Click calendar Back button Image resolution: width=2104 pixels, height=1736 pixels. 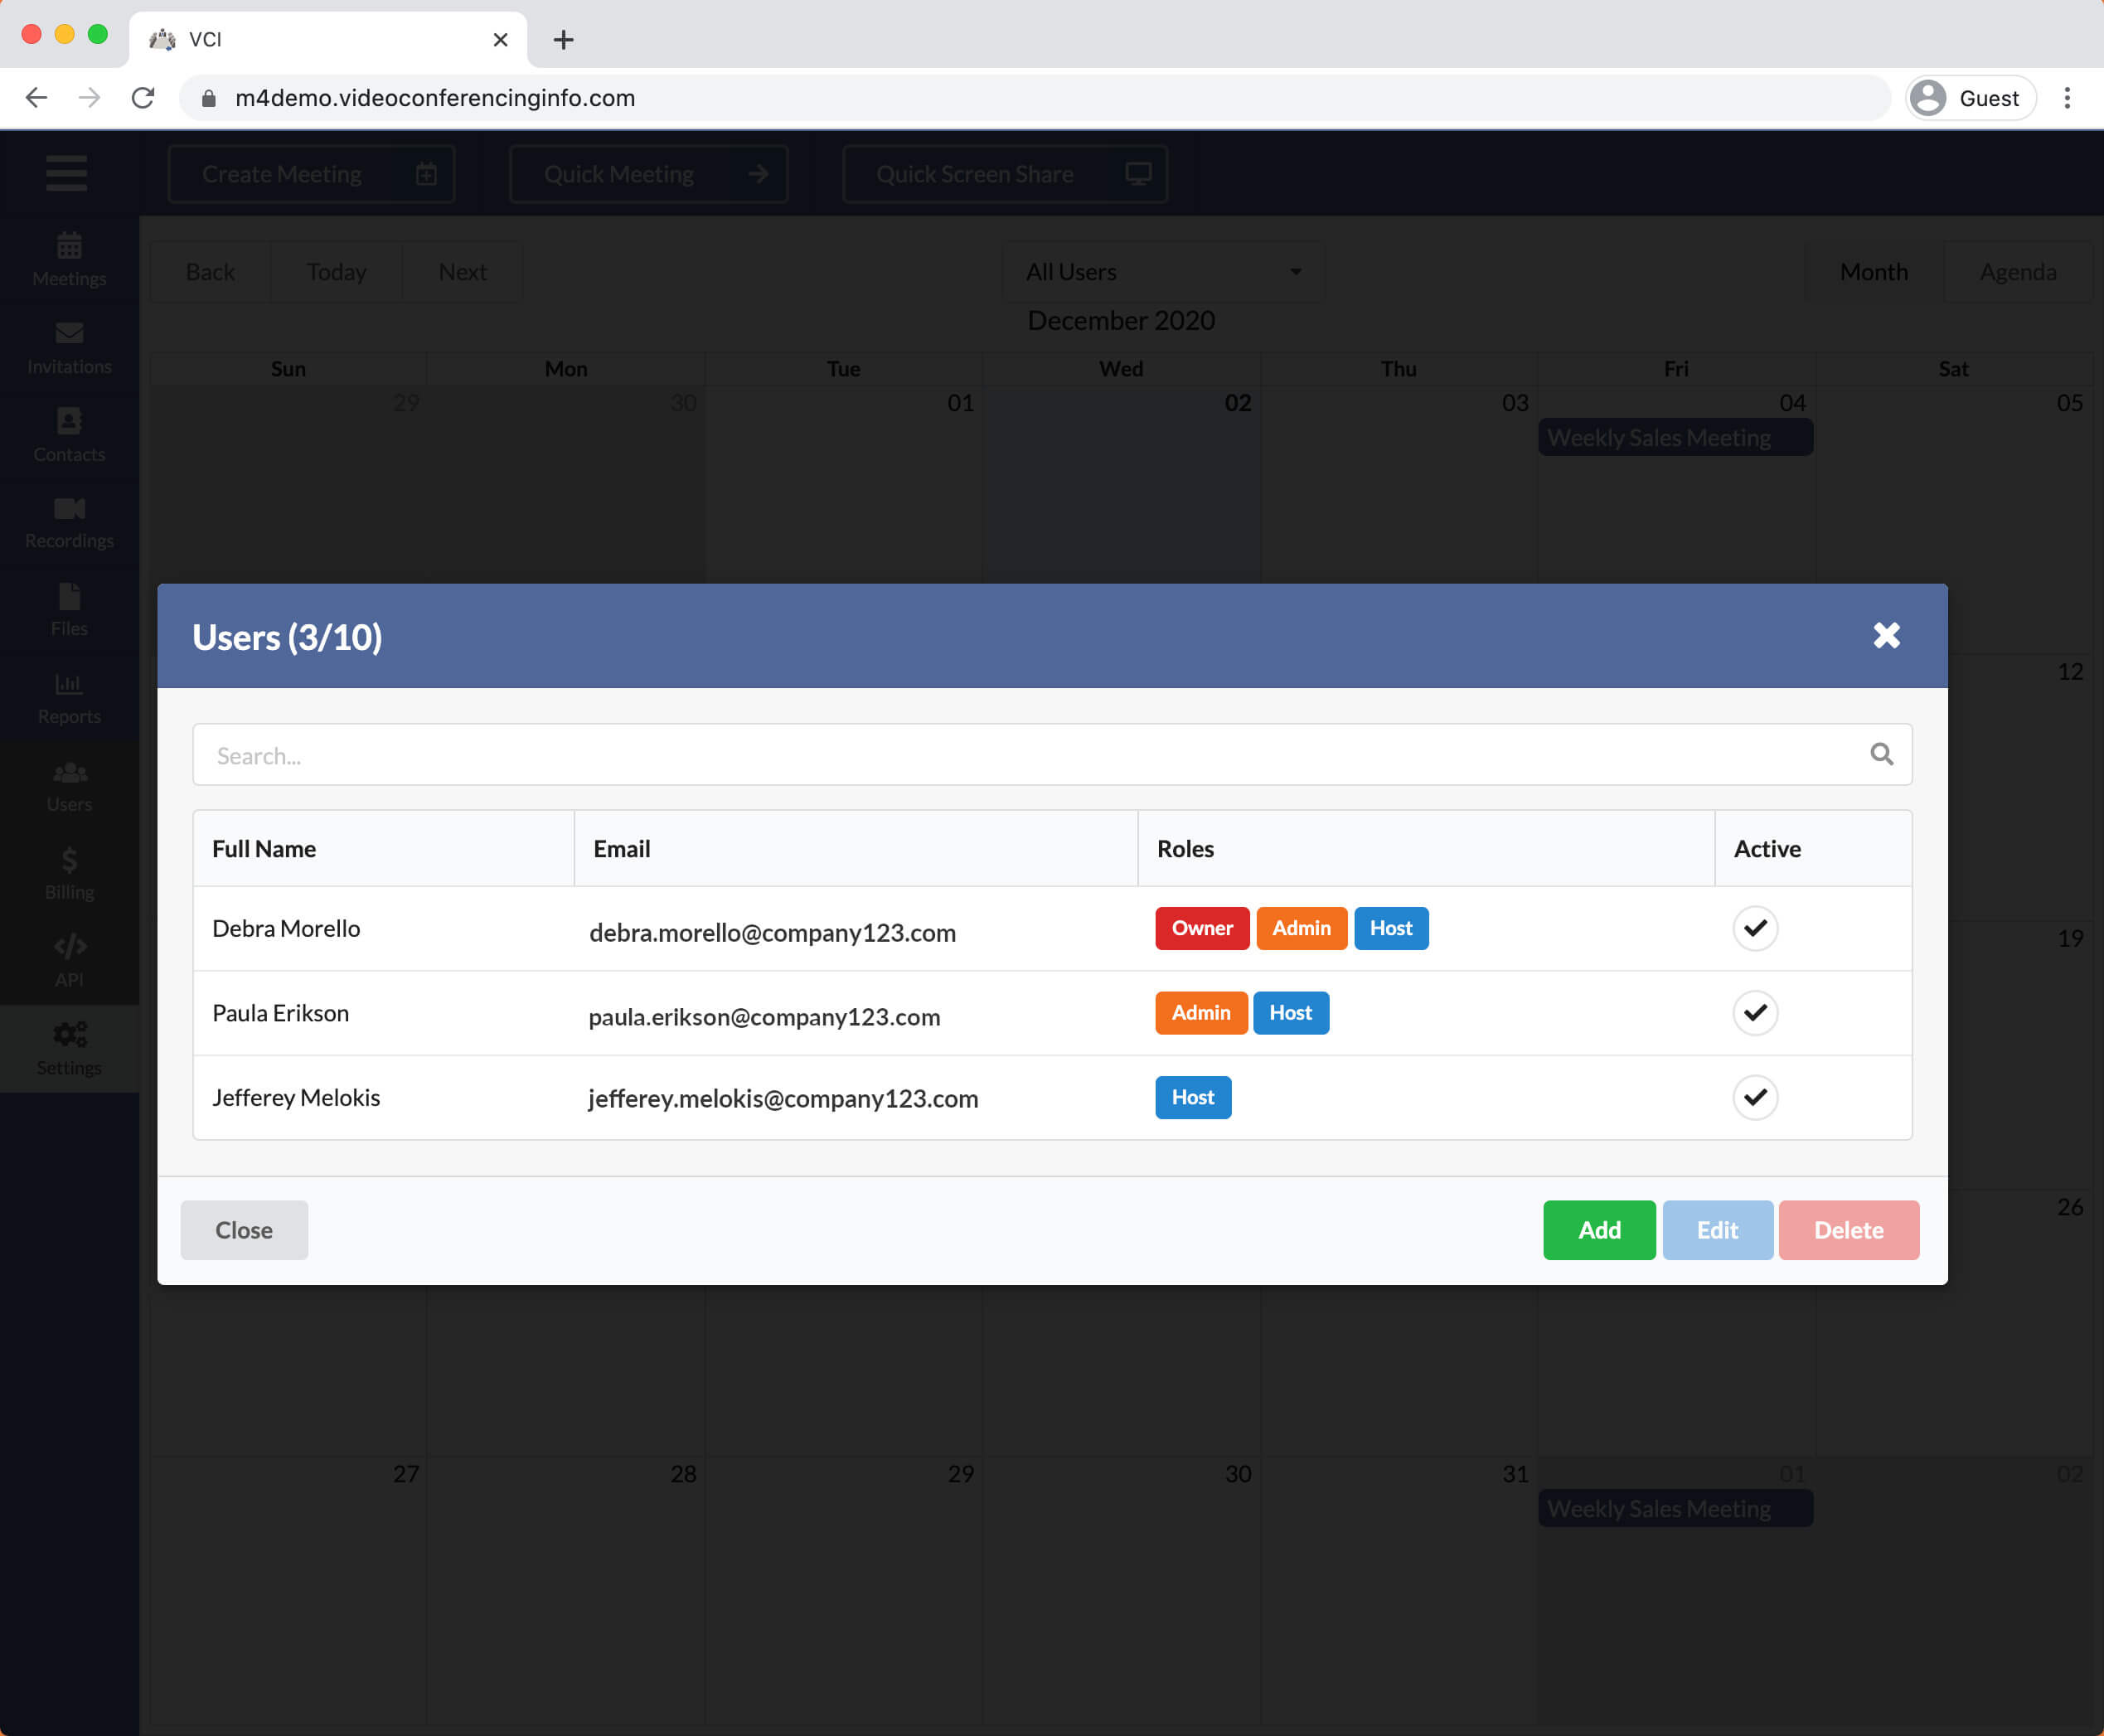(x=210, y=272)
